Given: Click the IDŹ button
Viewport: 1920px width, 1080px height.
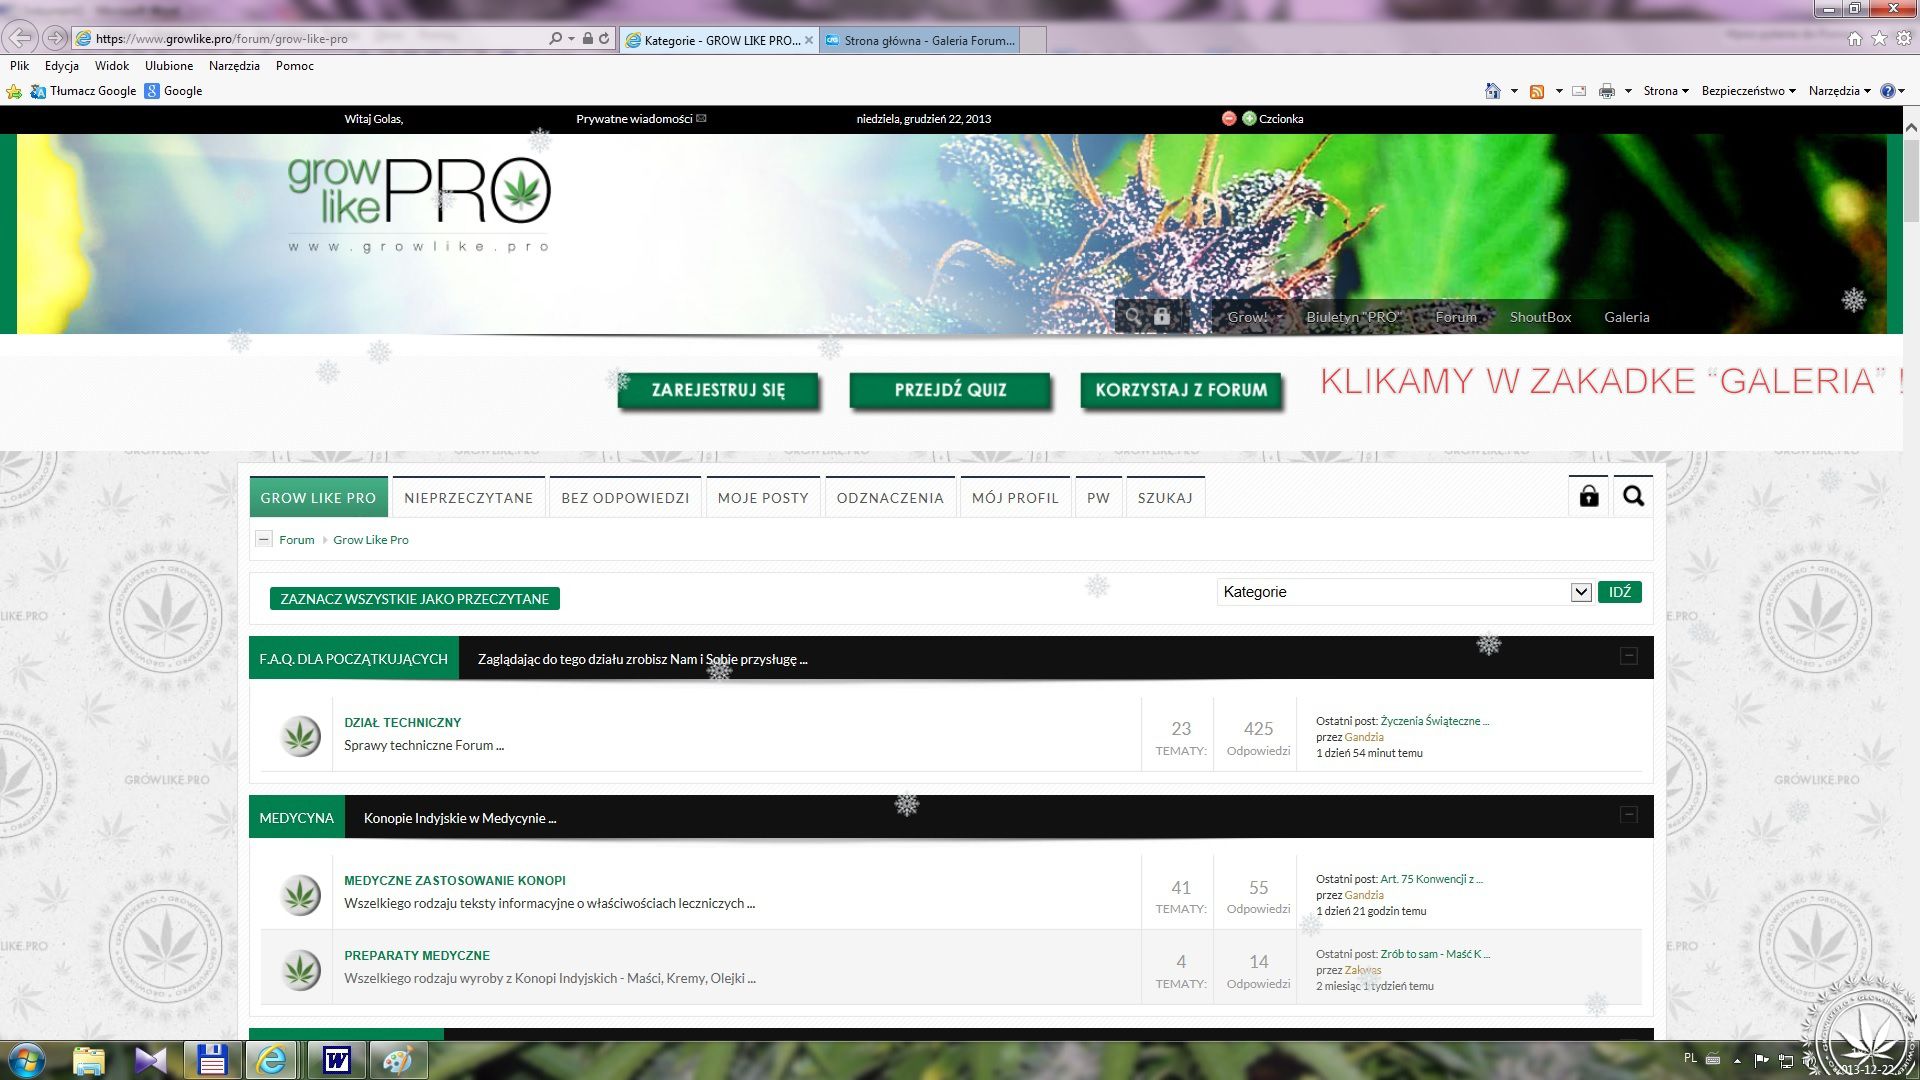Looking at the screenshot, I should click(x=1620, y=592).
